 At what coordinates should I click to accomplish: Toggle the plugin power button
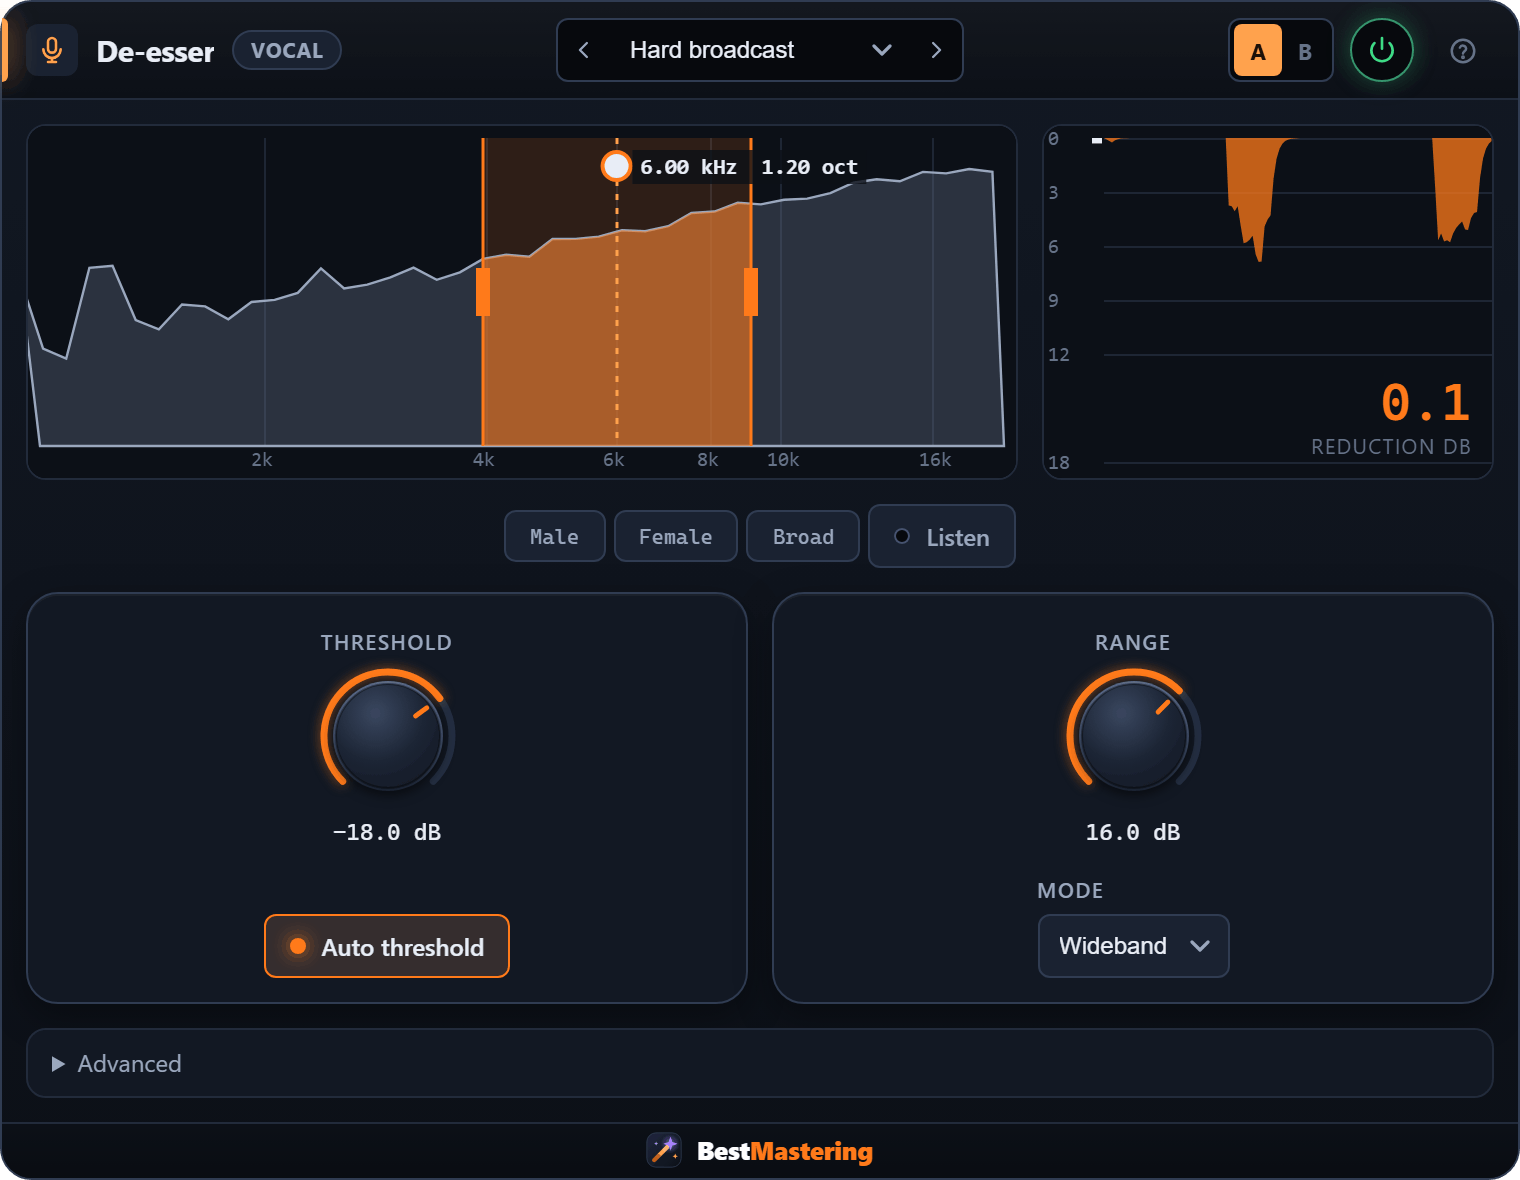click(1381, 50)
